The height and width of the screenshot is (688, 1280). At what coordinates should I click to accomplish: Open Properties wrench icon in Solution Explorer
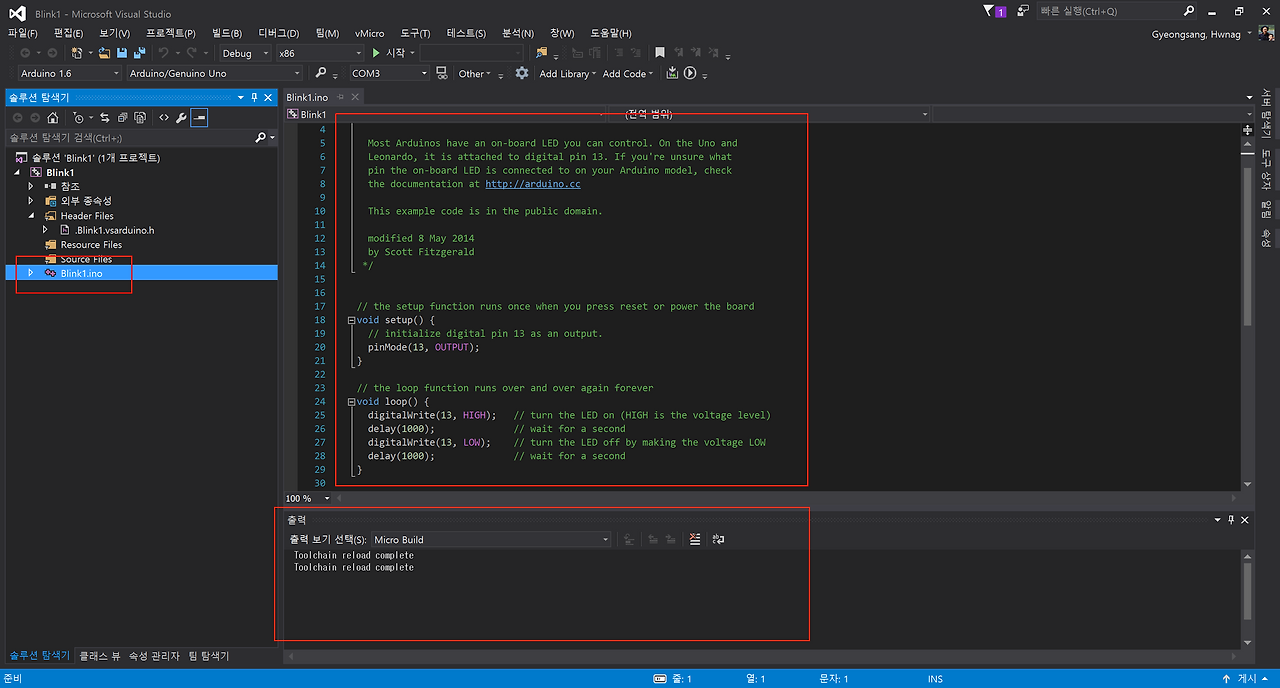pyautogui.click(x=181, y=118)
